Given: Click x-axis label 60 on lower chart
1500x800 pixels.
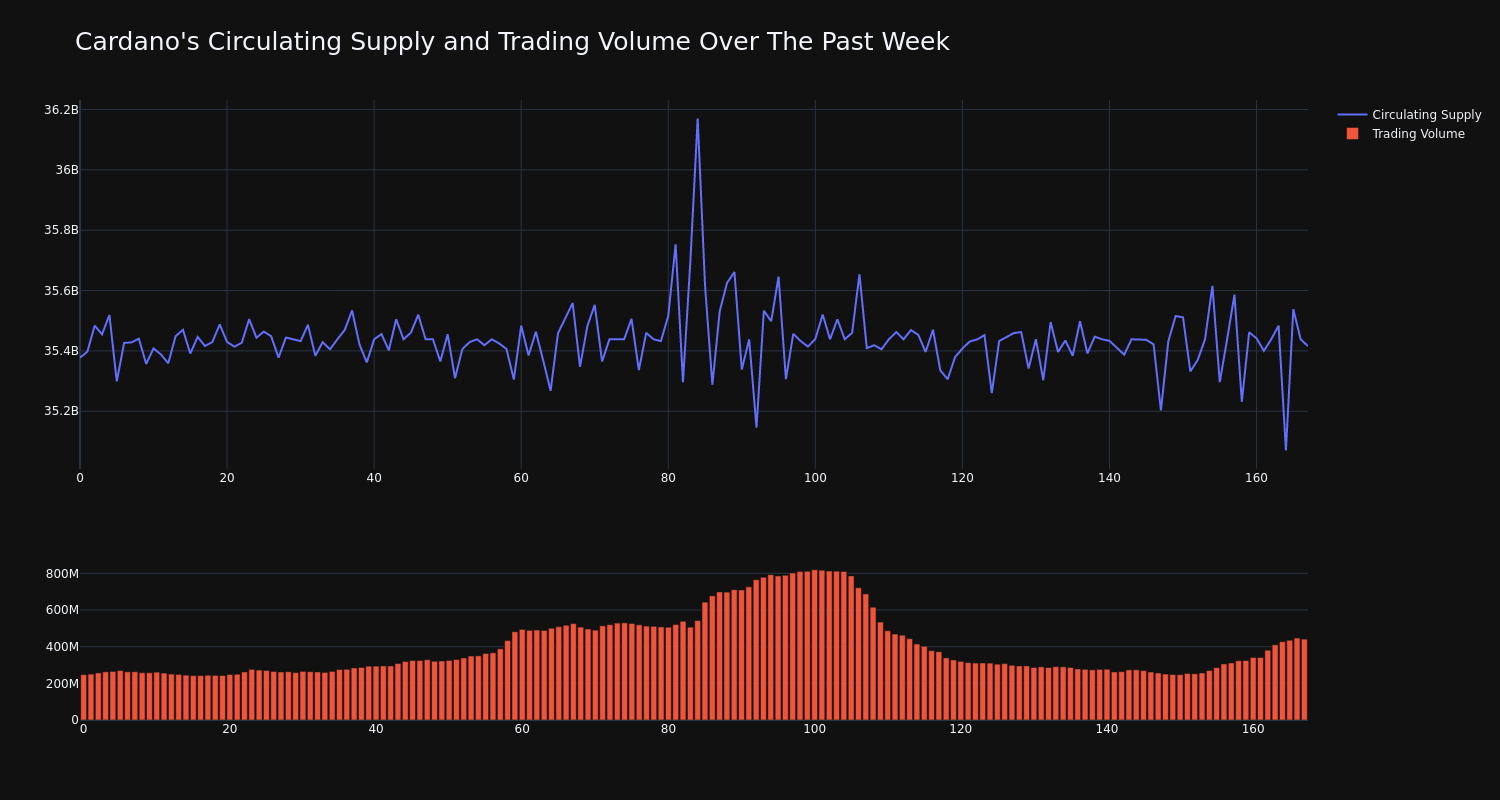Looking at the screenshot, I should [522, 729].
